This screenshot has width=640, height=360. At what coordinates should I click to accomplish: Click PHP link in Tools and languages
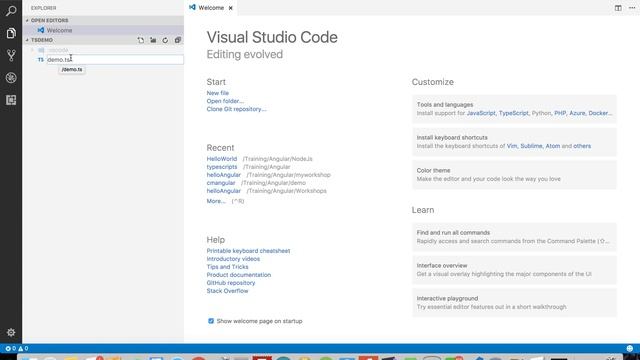click(560, 113)
